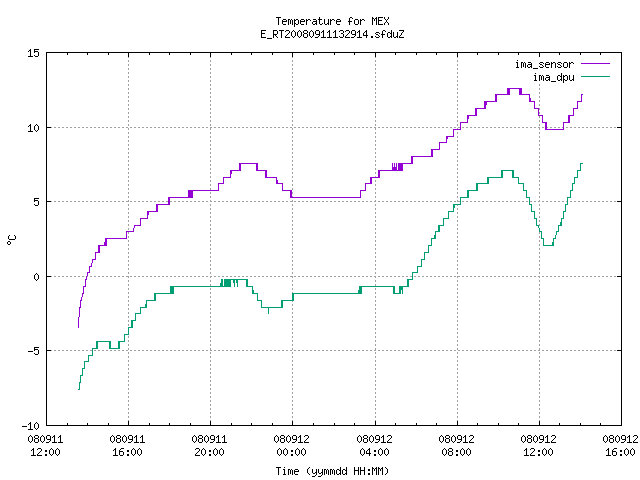640x480 pixels.
Task: Click the y-axis label 15
Action: (33, 53)
